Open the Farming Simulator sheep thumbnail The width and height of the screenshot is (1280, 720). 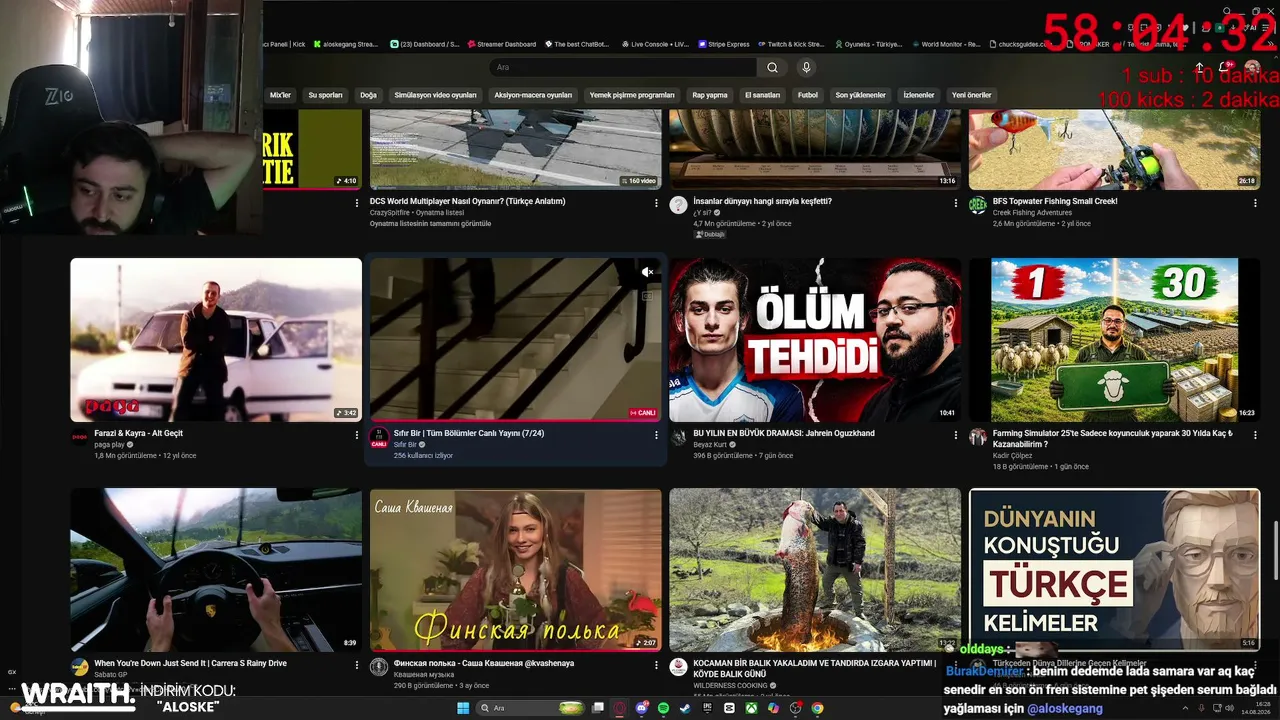coord(1114,340)
